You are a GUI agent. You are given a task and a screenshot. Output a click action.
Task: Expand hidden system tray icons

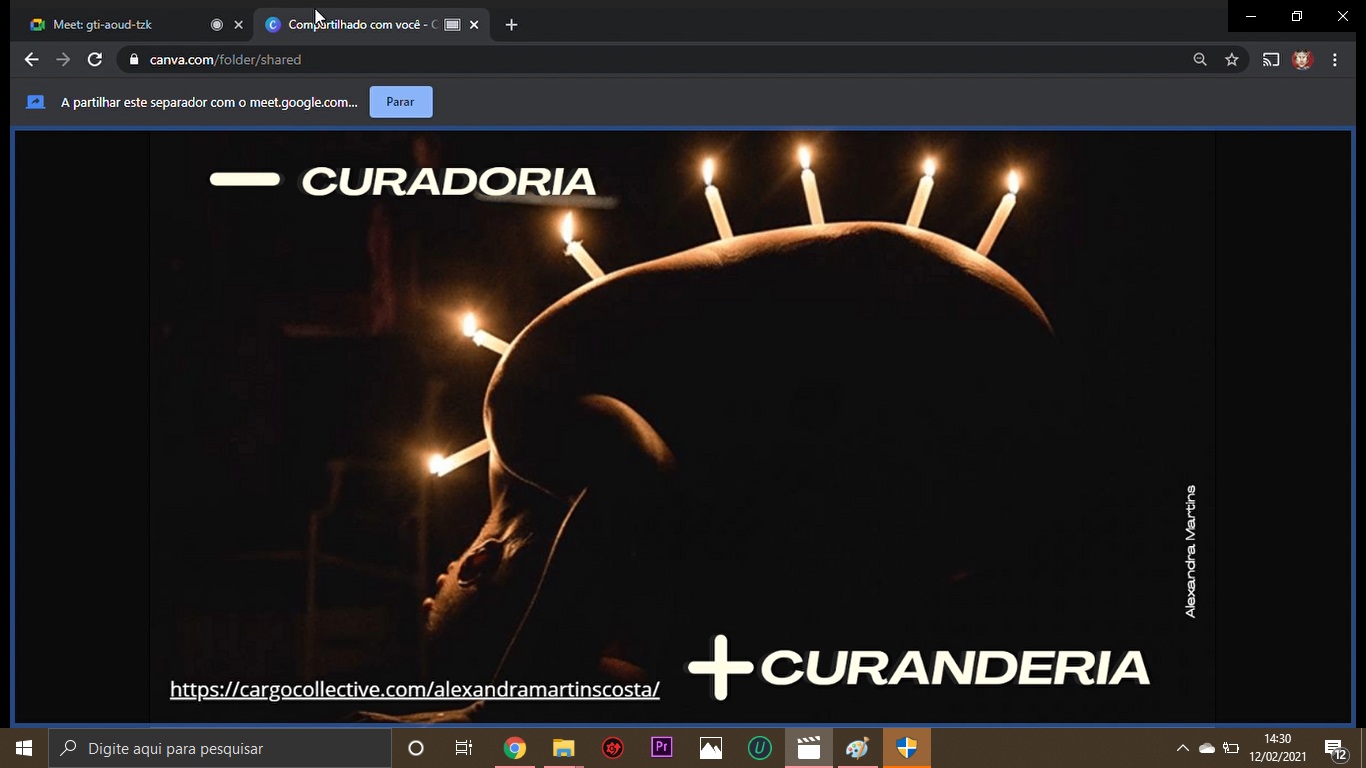click(x=1182, y=748)
